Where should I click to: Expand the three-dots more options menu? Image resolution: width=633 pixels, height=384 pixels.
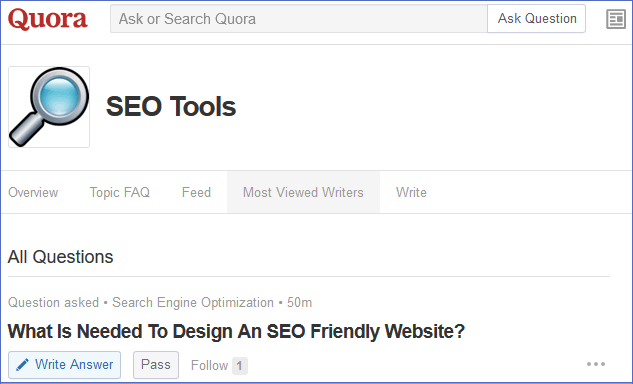(x=596, y=364)
